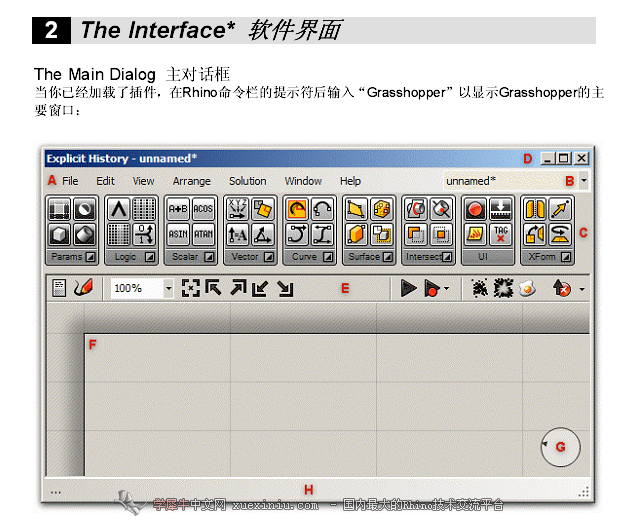Click the black play rebuild solution button

point(408,288)
